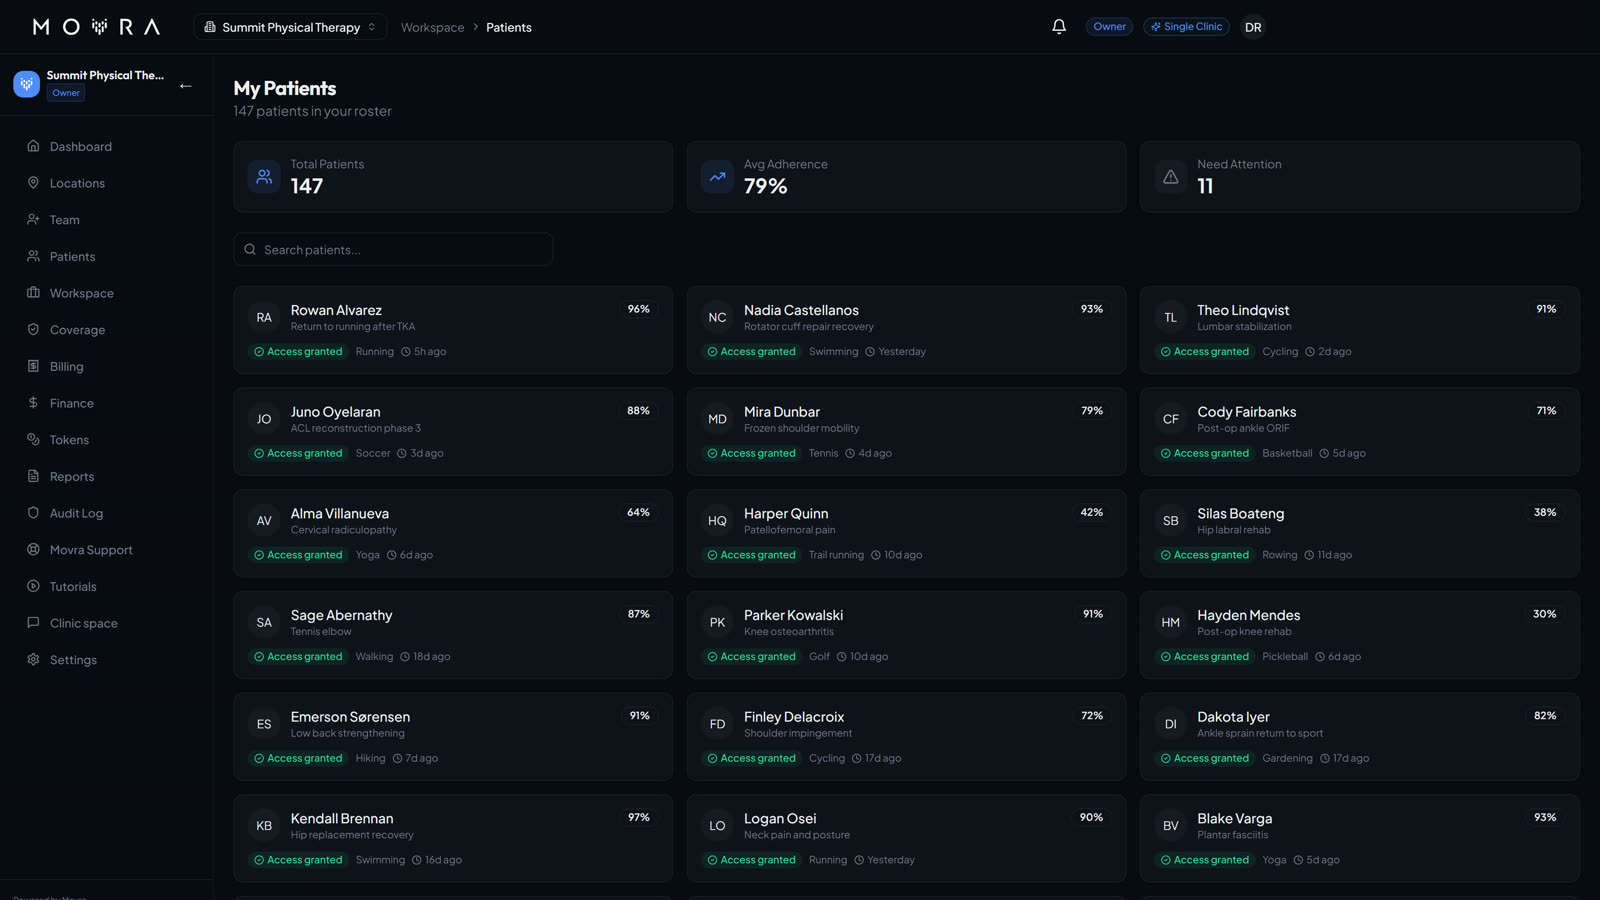Click the Tutorials play icon
Image resolution: width=1600 pixels, height=900 pixels.
pos(33,586)
